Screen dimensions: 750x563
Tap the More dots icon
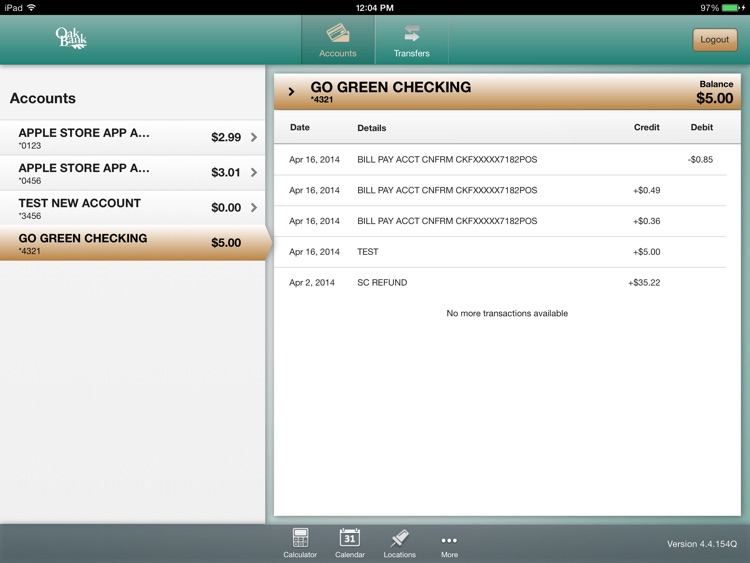pos(449,541)
